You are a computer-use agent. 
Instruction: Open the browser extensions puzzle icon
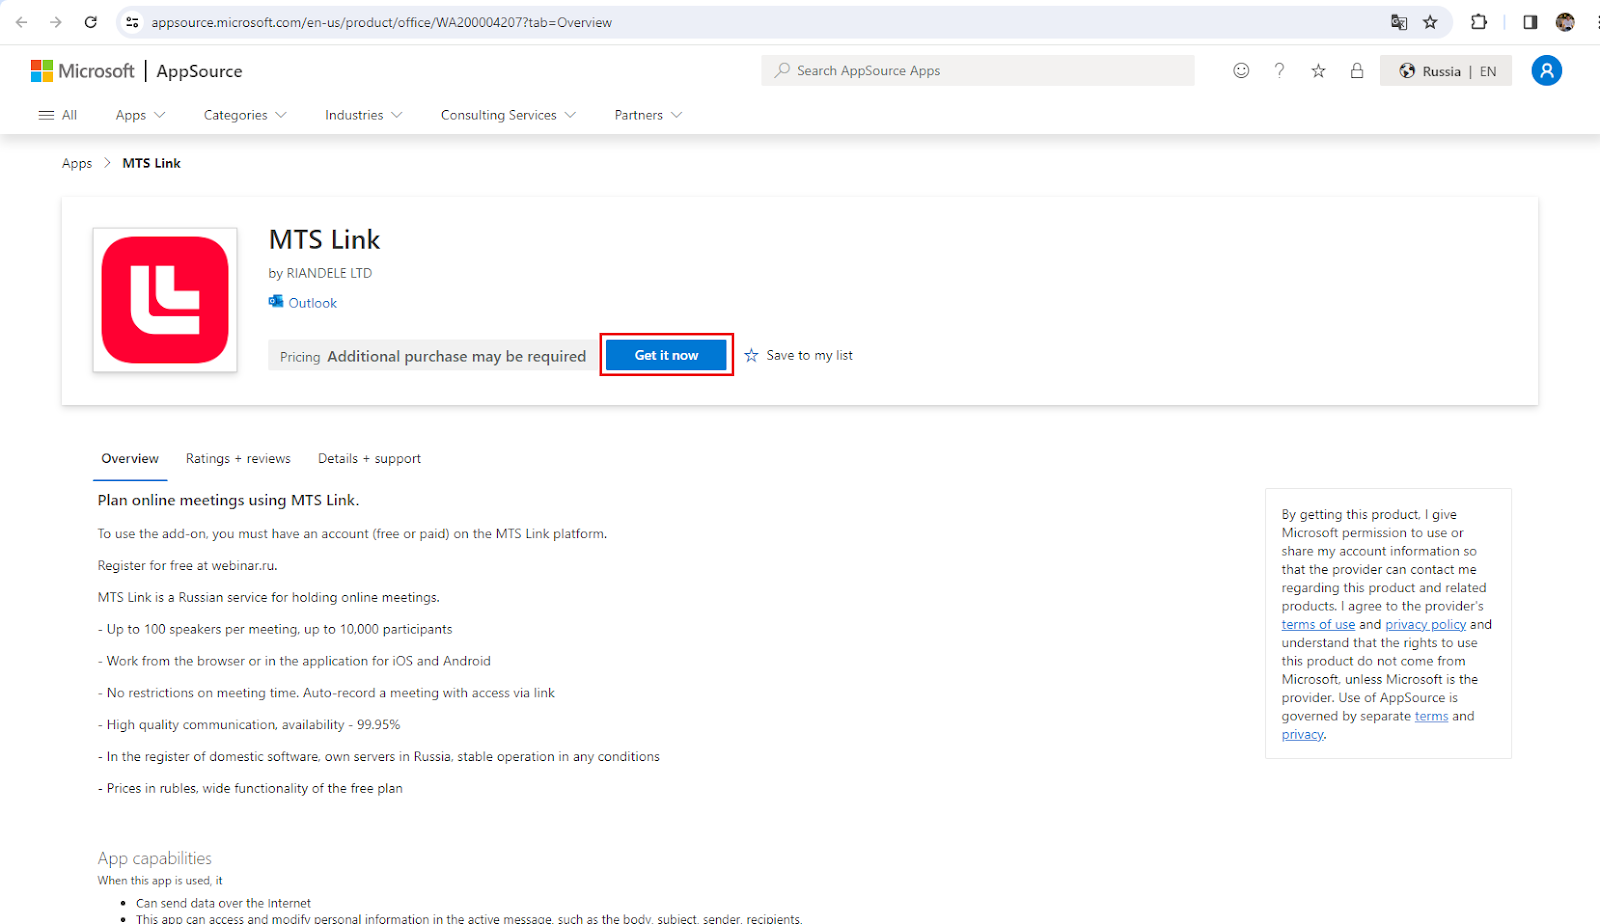(x=1479, y=22)
